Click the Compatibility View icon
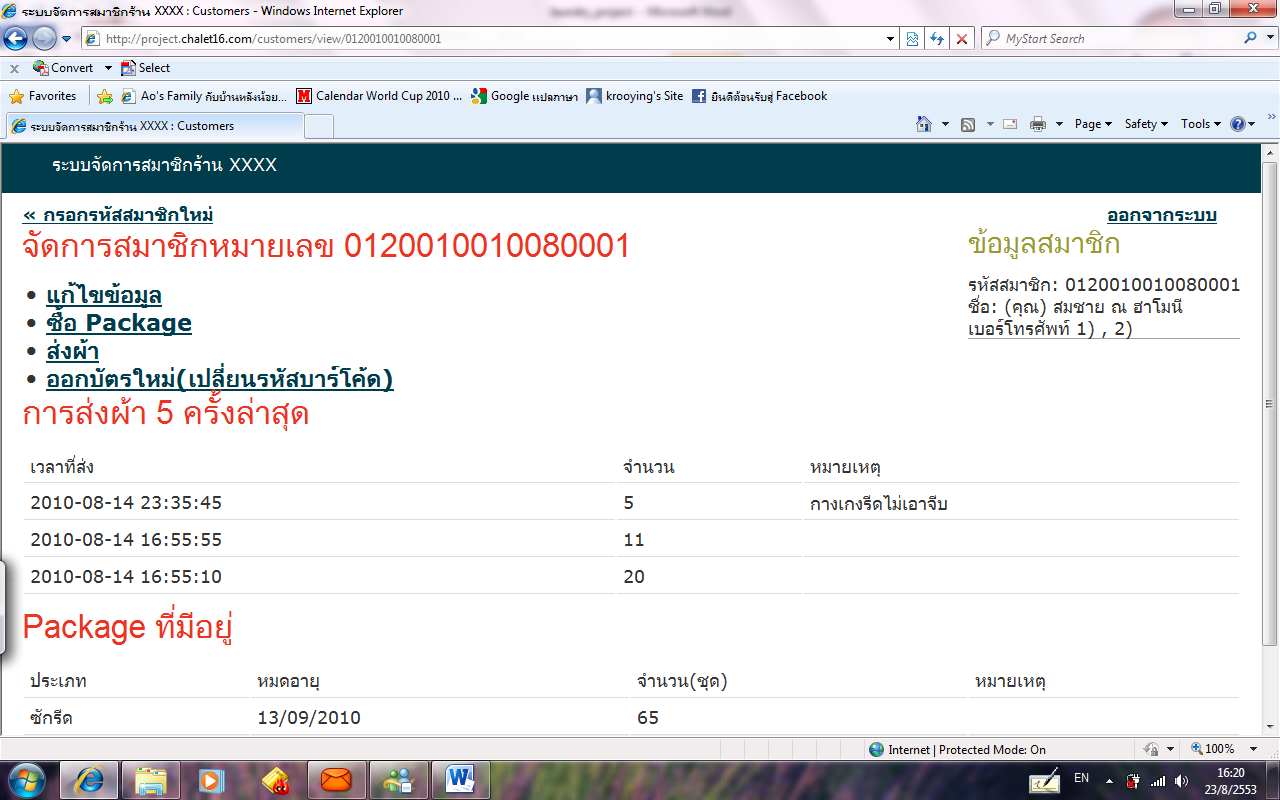The width and height of the screenshot is (1280, 800). point(912,39)
